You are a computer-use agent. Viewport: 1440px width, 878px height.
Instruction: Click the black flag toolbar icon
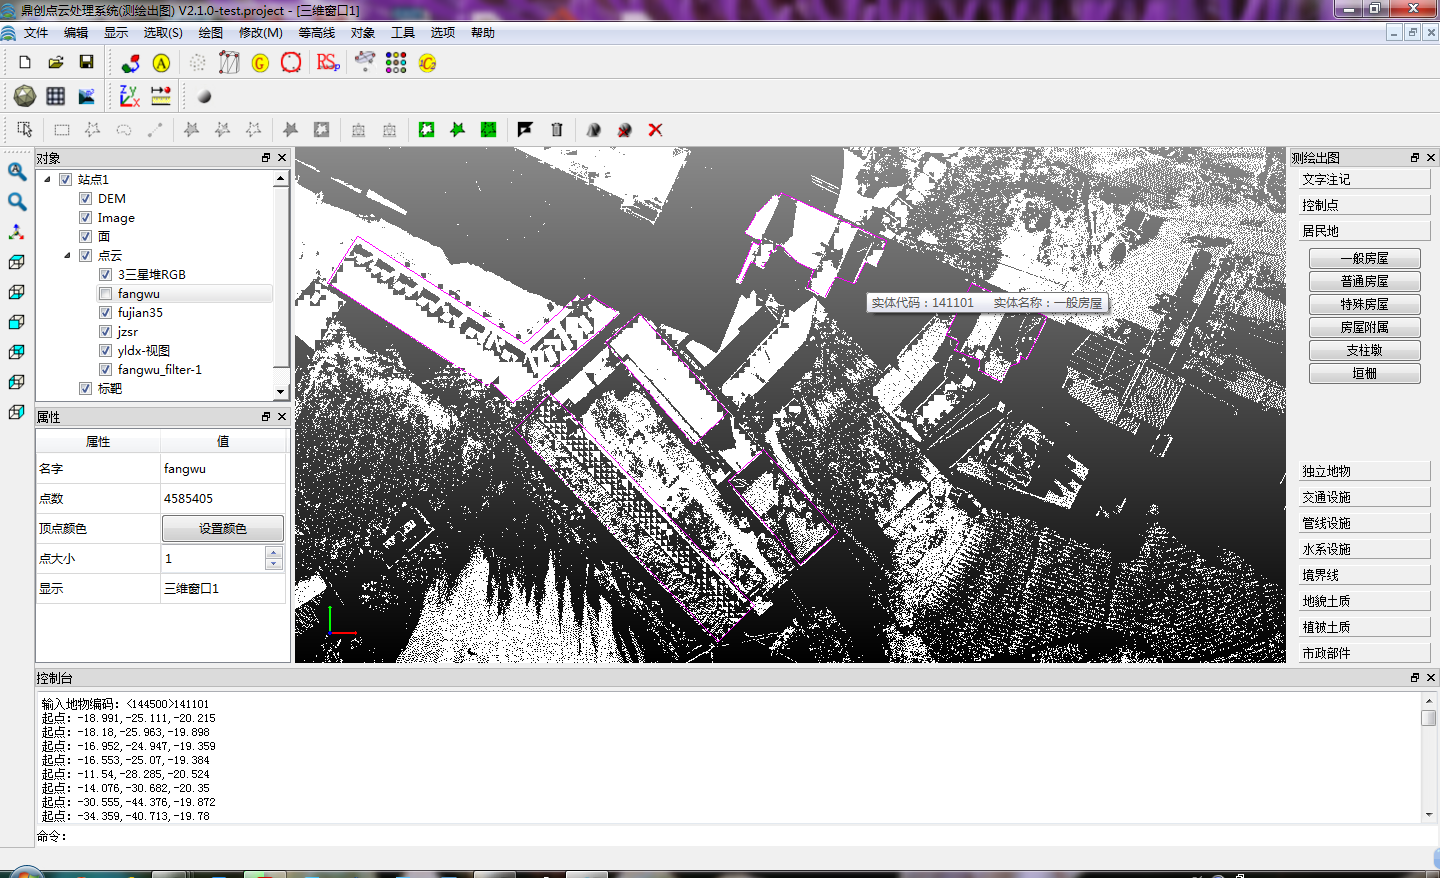click(x=525, y=130)
